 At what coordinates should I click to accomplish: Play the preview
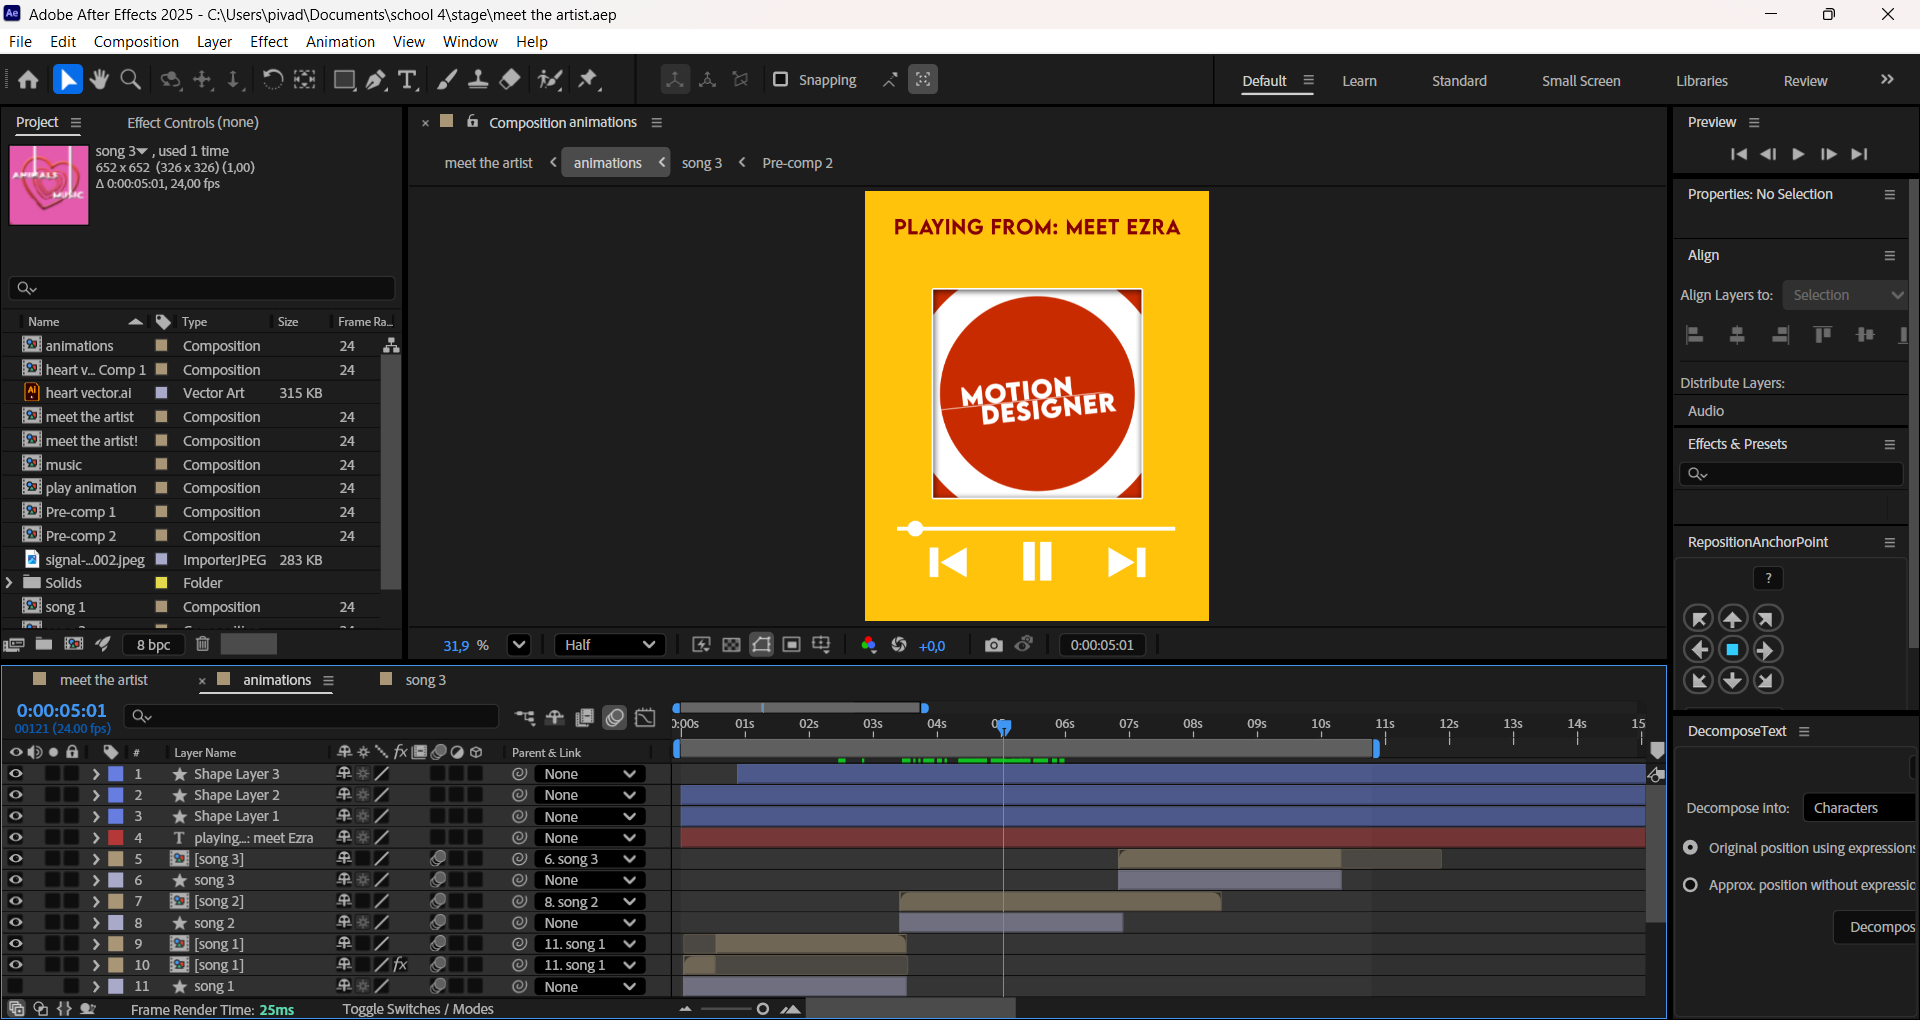pos(1798,154)
